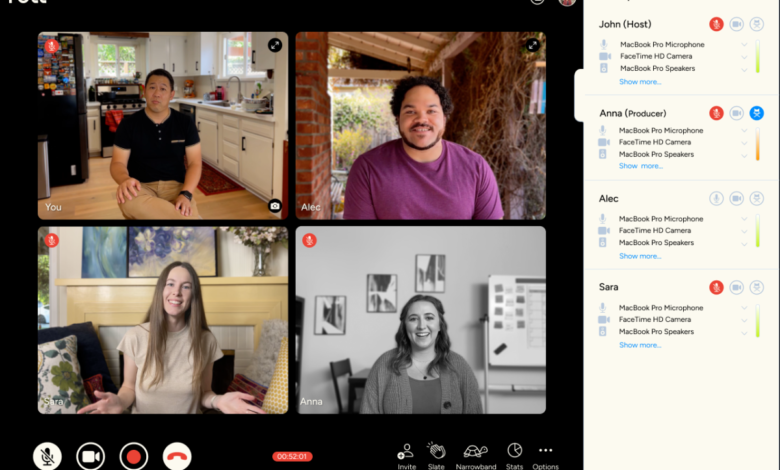Click Sara's speaker device icon

[602, 331]
